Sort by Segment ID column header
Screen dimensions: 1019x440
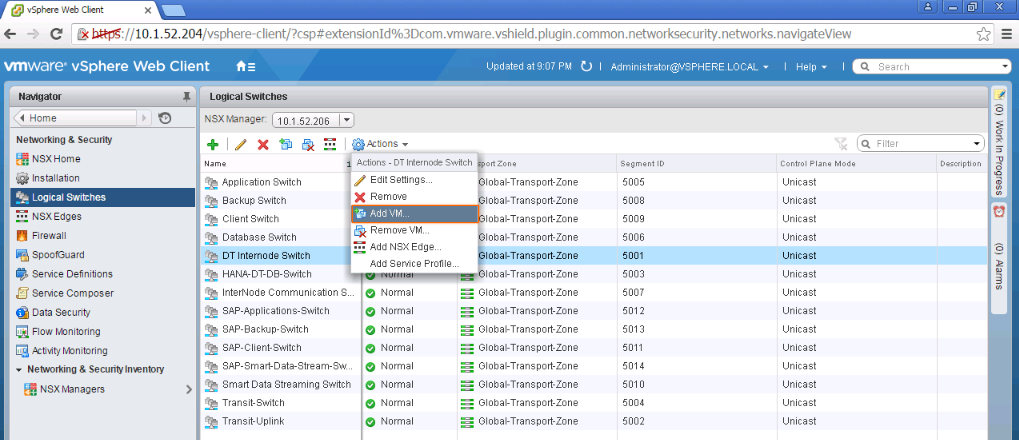[696, 164]
